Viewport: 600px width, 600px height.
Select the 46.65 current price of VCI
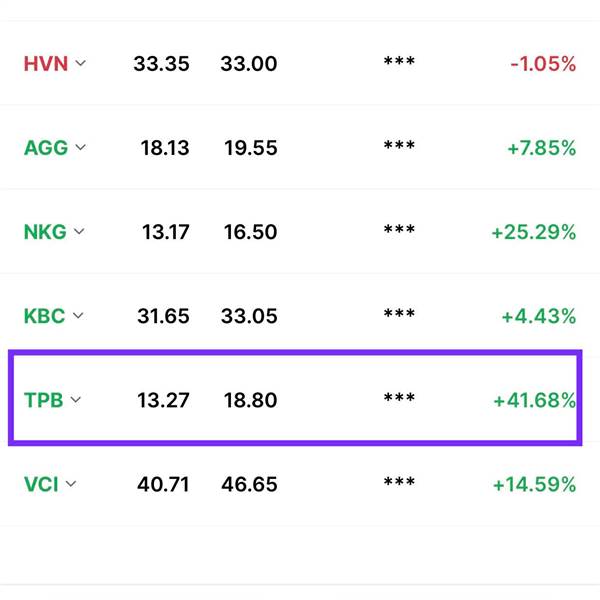[249, 484]
